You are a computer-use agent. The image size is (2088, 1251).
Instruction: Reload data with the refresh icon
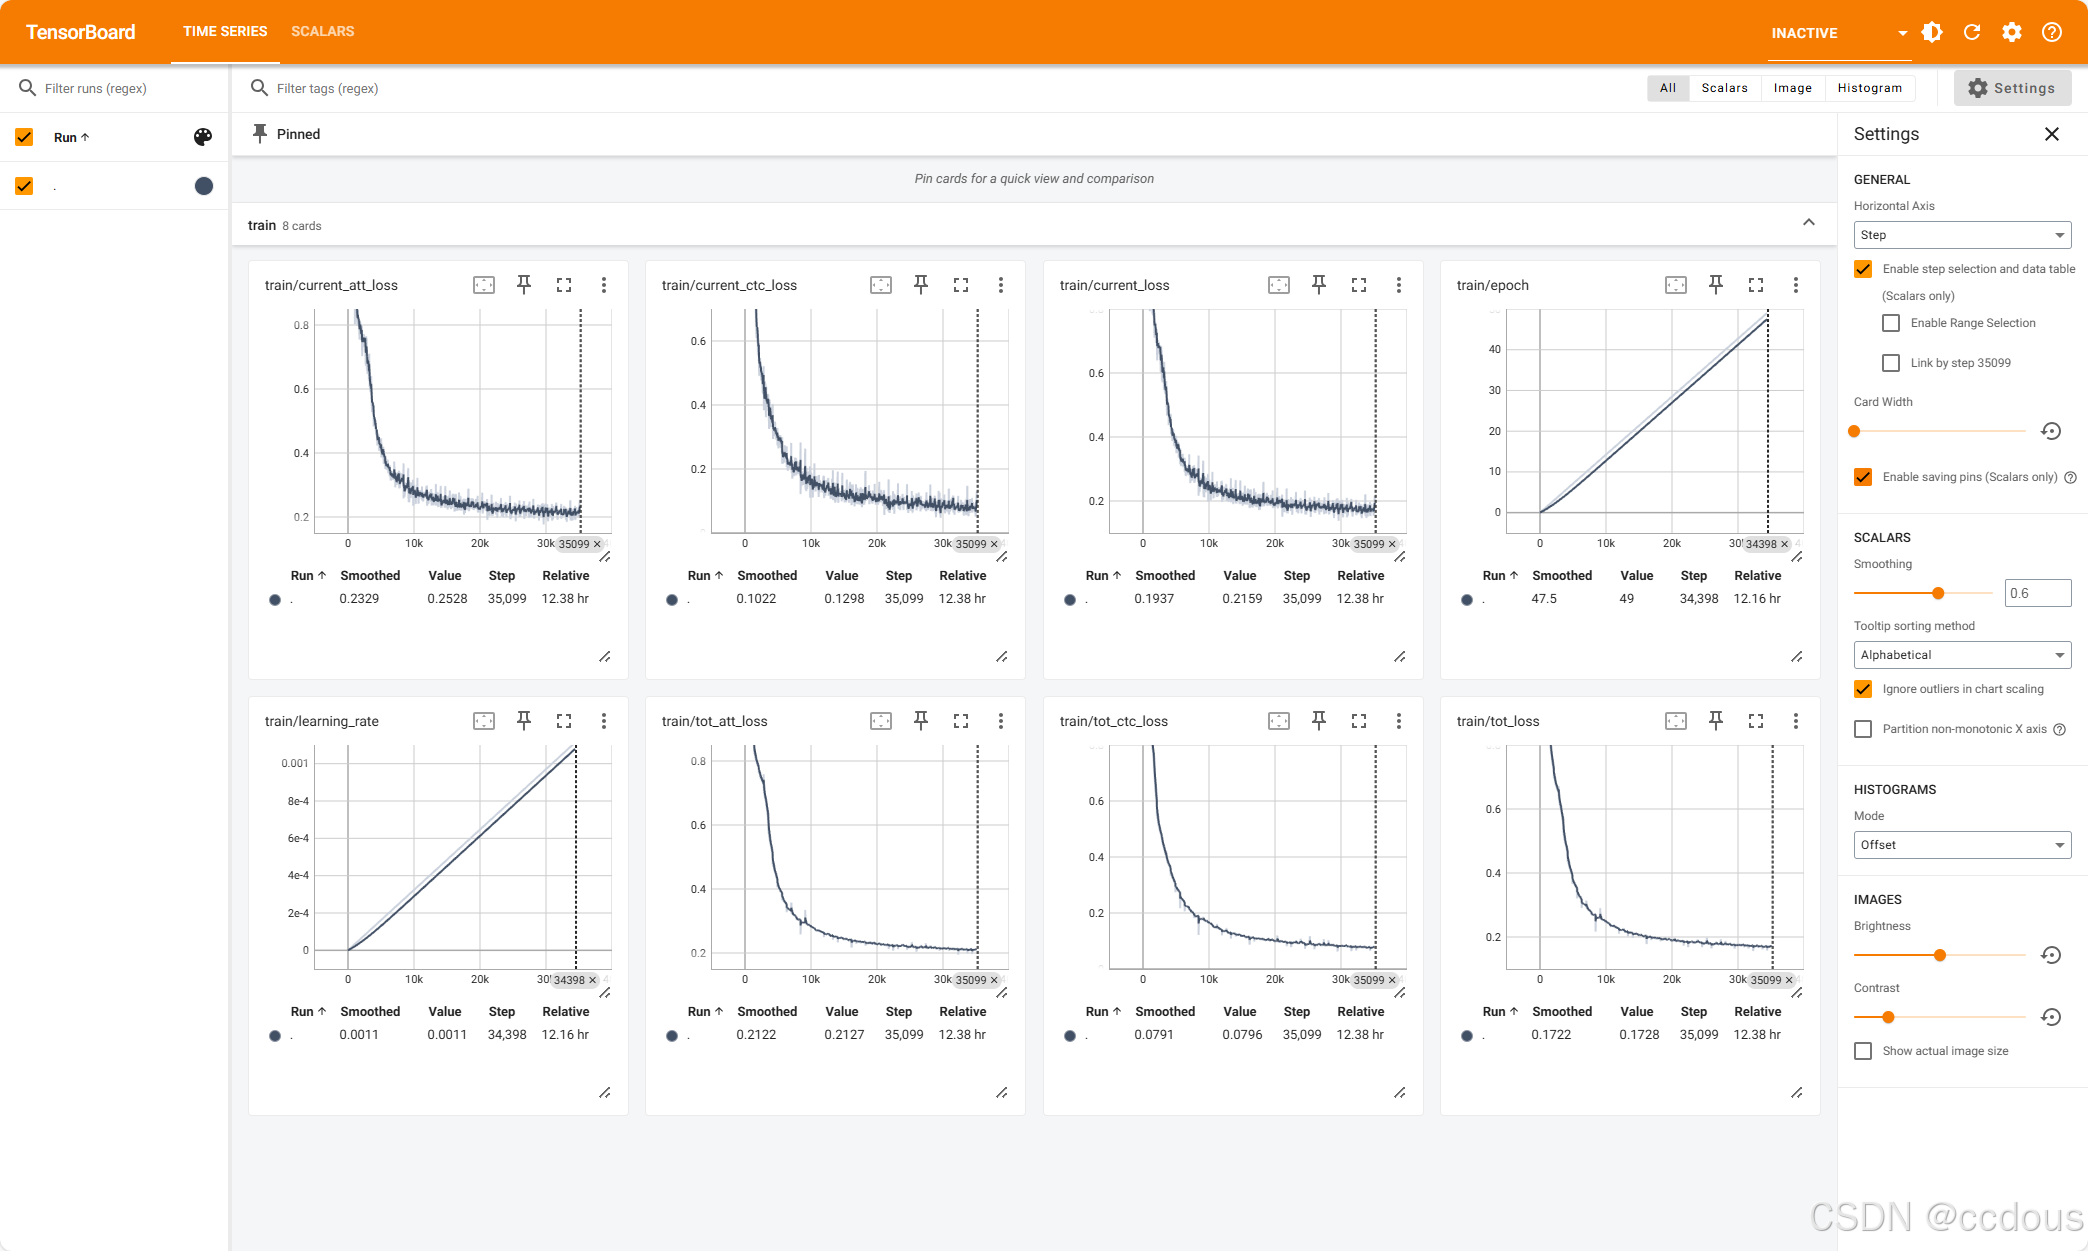[1972, 32]
